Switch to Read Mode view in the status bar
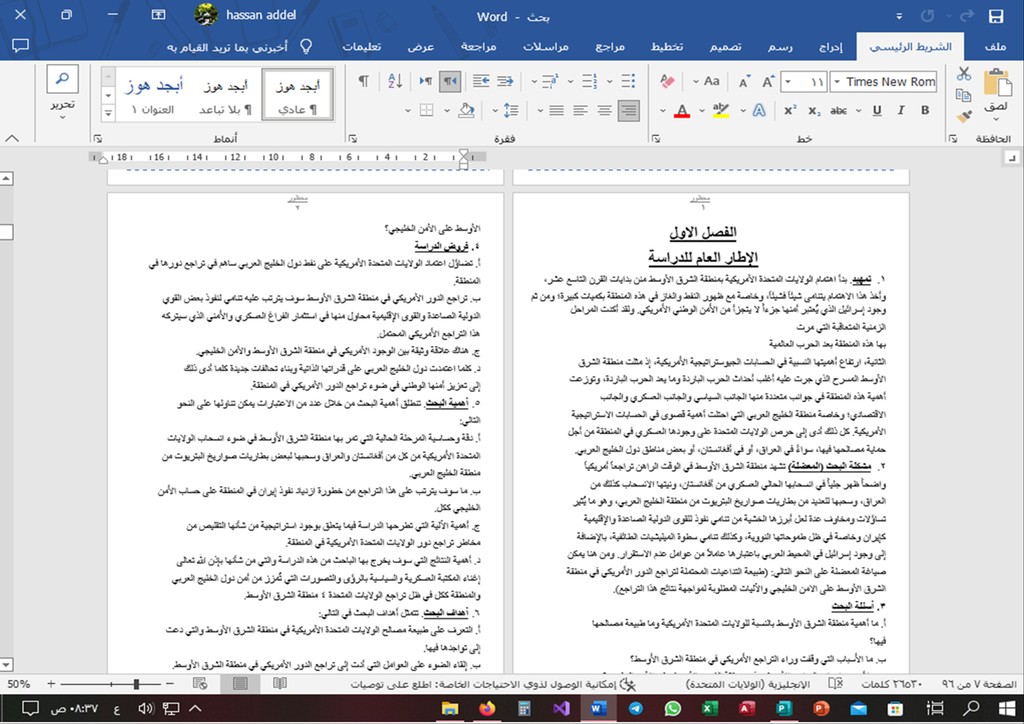This screenshot has height=724, width=1024. [280, 684]
